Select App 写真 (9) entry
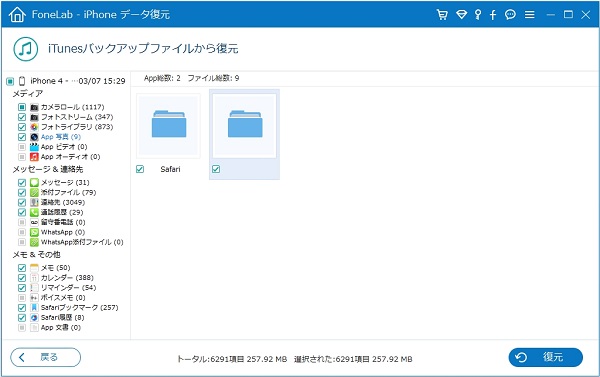This screenshot has width=600, height=377. tap(61, 137)
